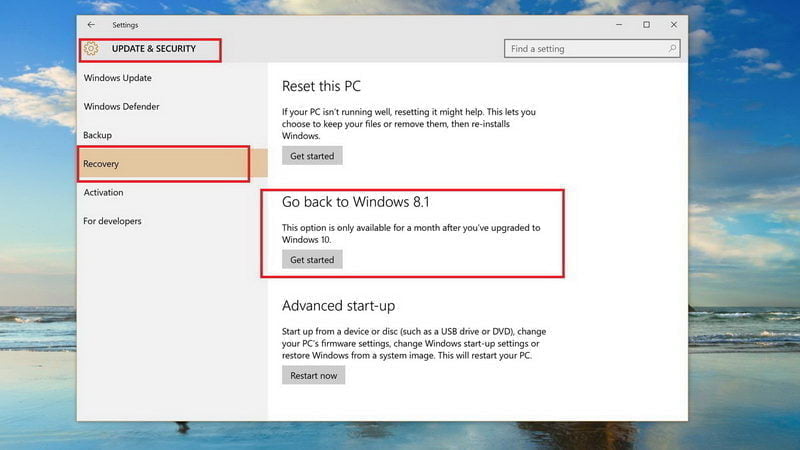Image resolution: width=800 pixels, height=450 pixels.
Task: Open the Activation section
Action: click(x=104, y=192)
